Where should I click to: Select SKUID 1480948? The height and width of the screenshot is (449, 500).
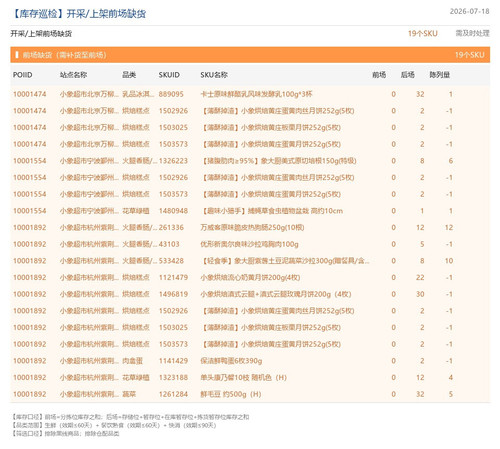point(173,211)
